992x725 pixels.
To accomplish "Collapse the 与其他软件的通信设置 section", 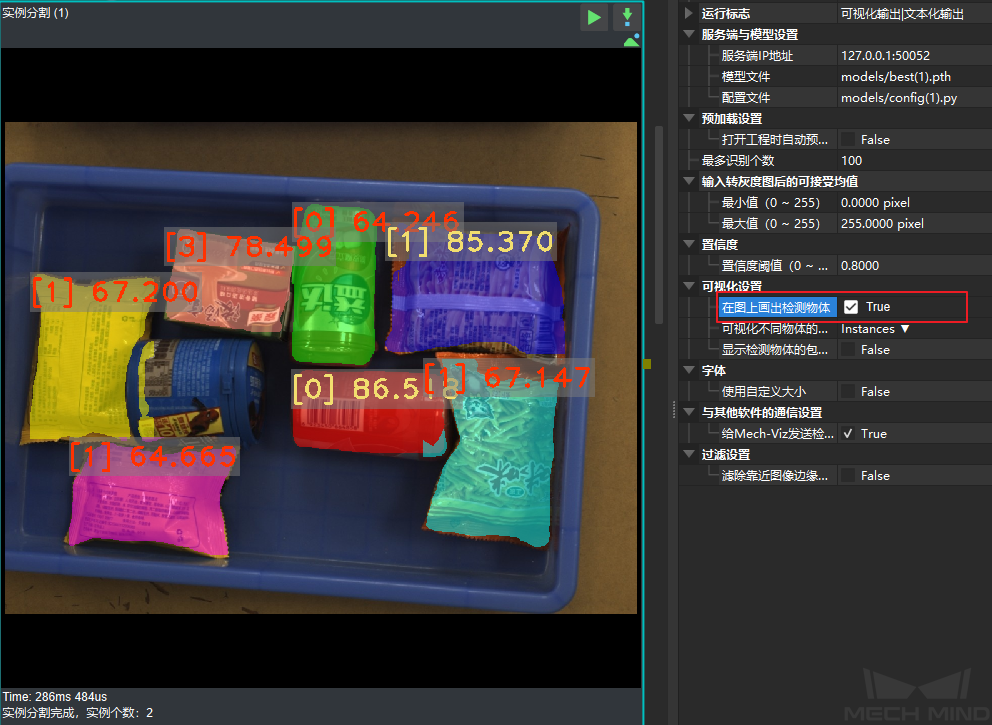I will tap(689, 412).
